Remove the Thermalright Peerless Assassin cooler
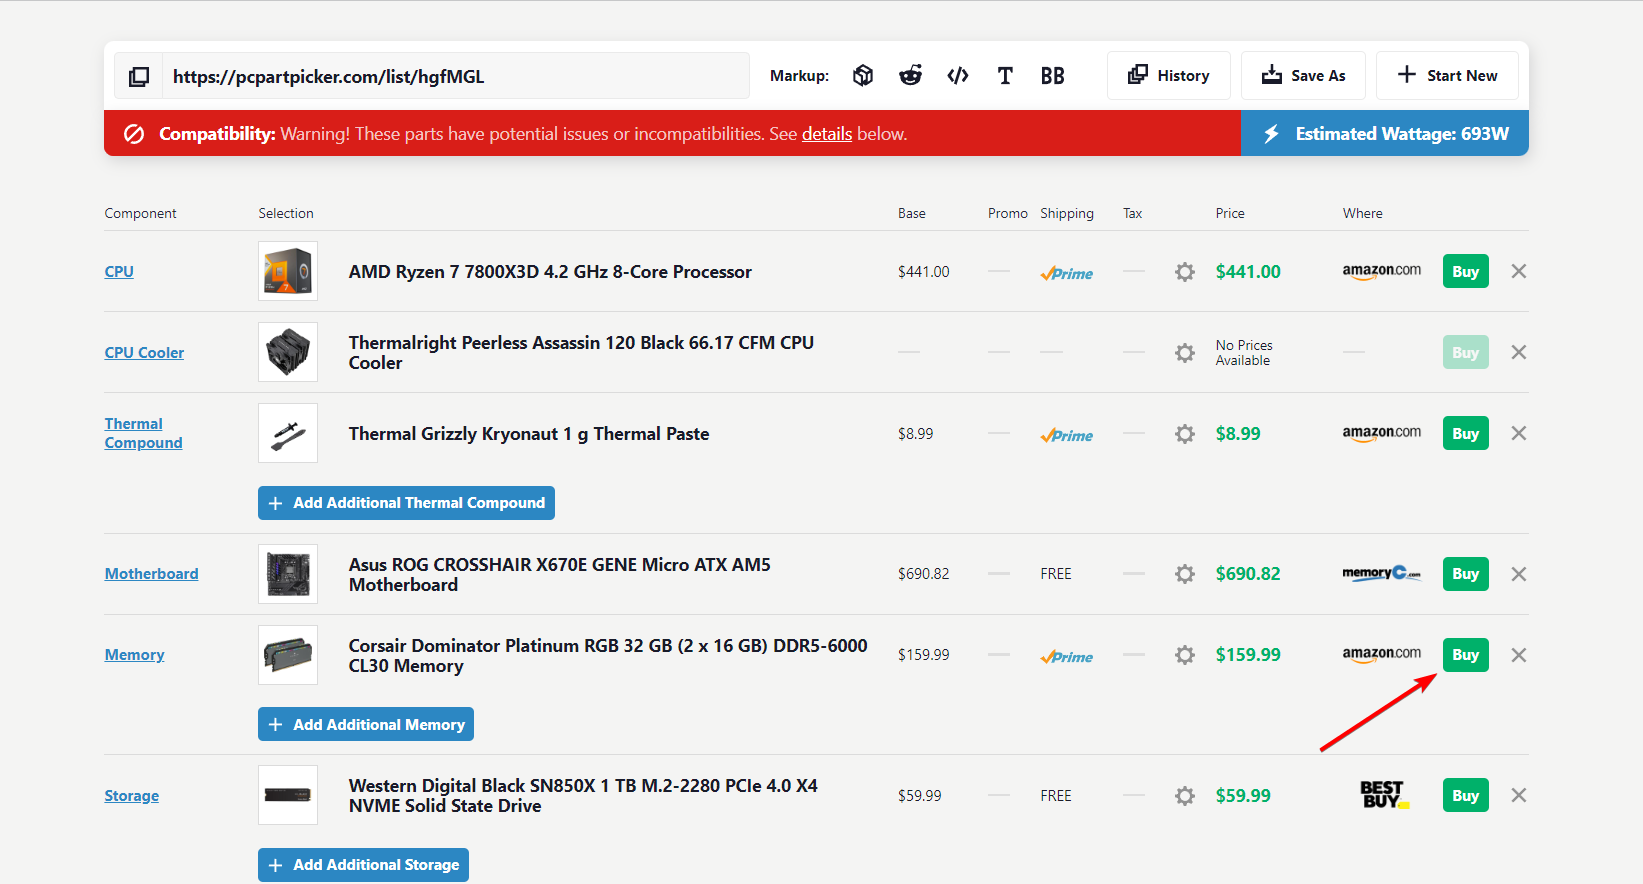The height and width of the screenshot is (884, 1643). click(1519, 352)
